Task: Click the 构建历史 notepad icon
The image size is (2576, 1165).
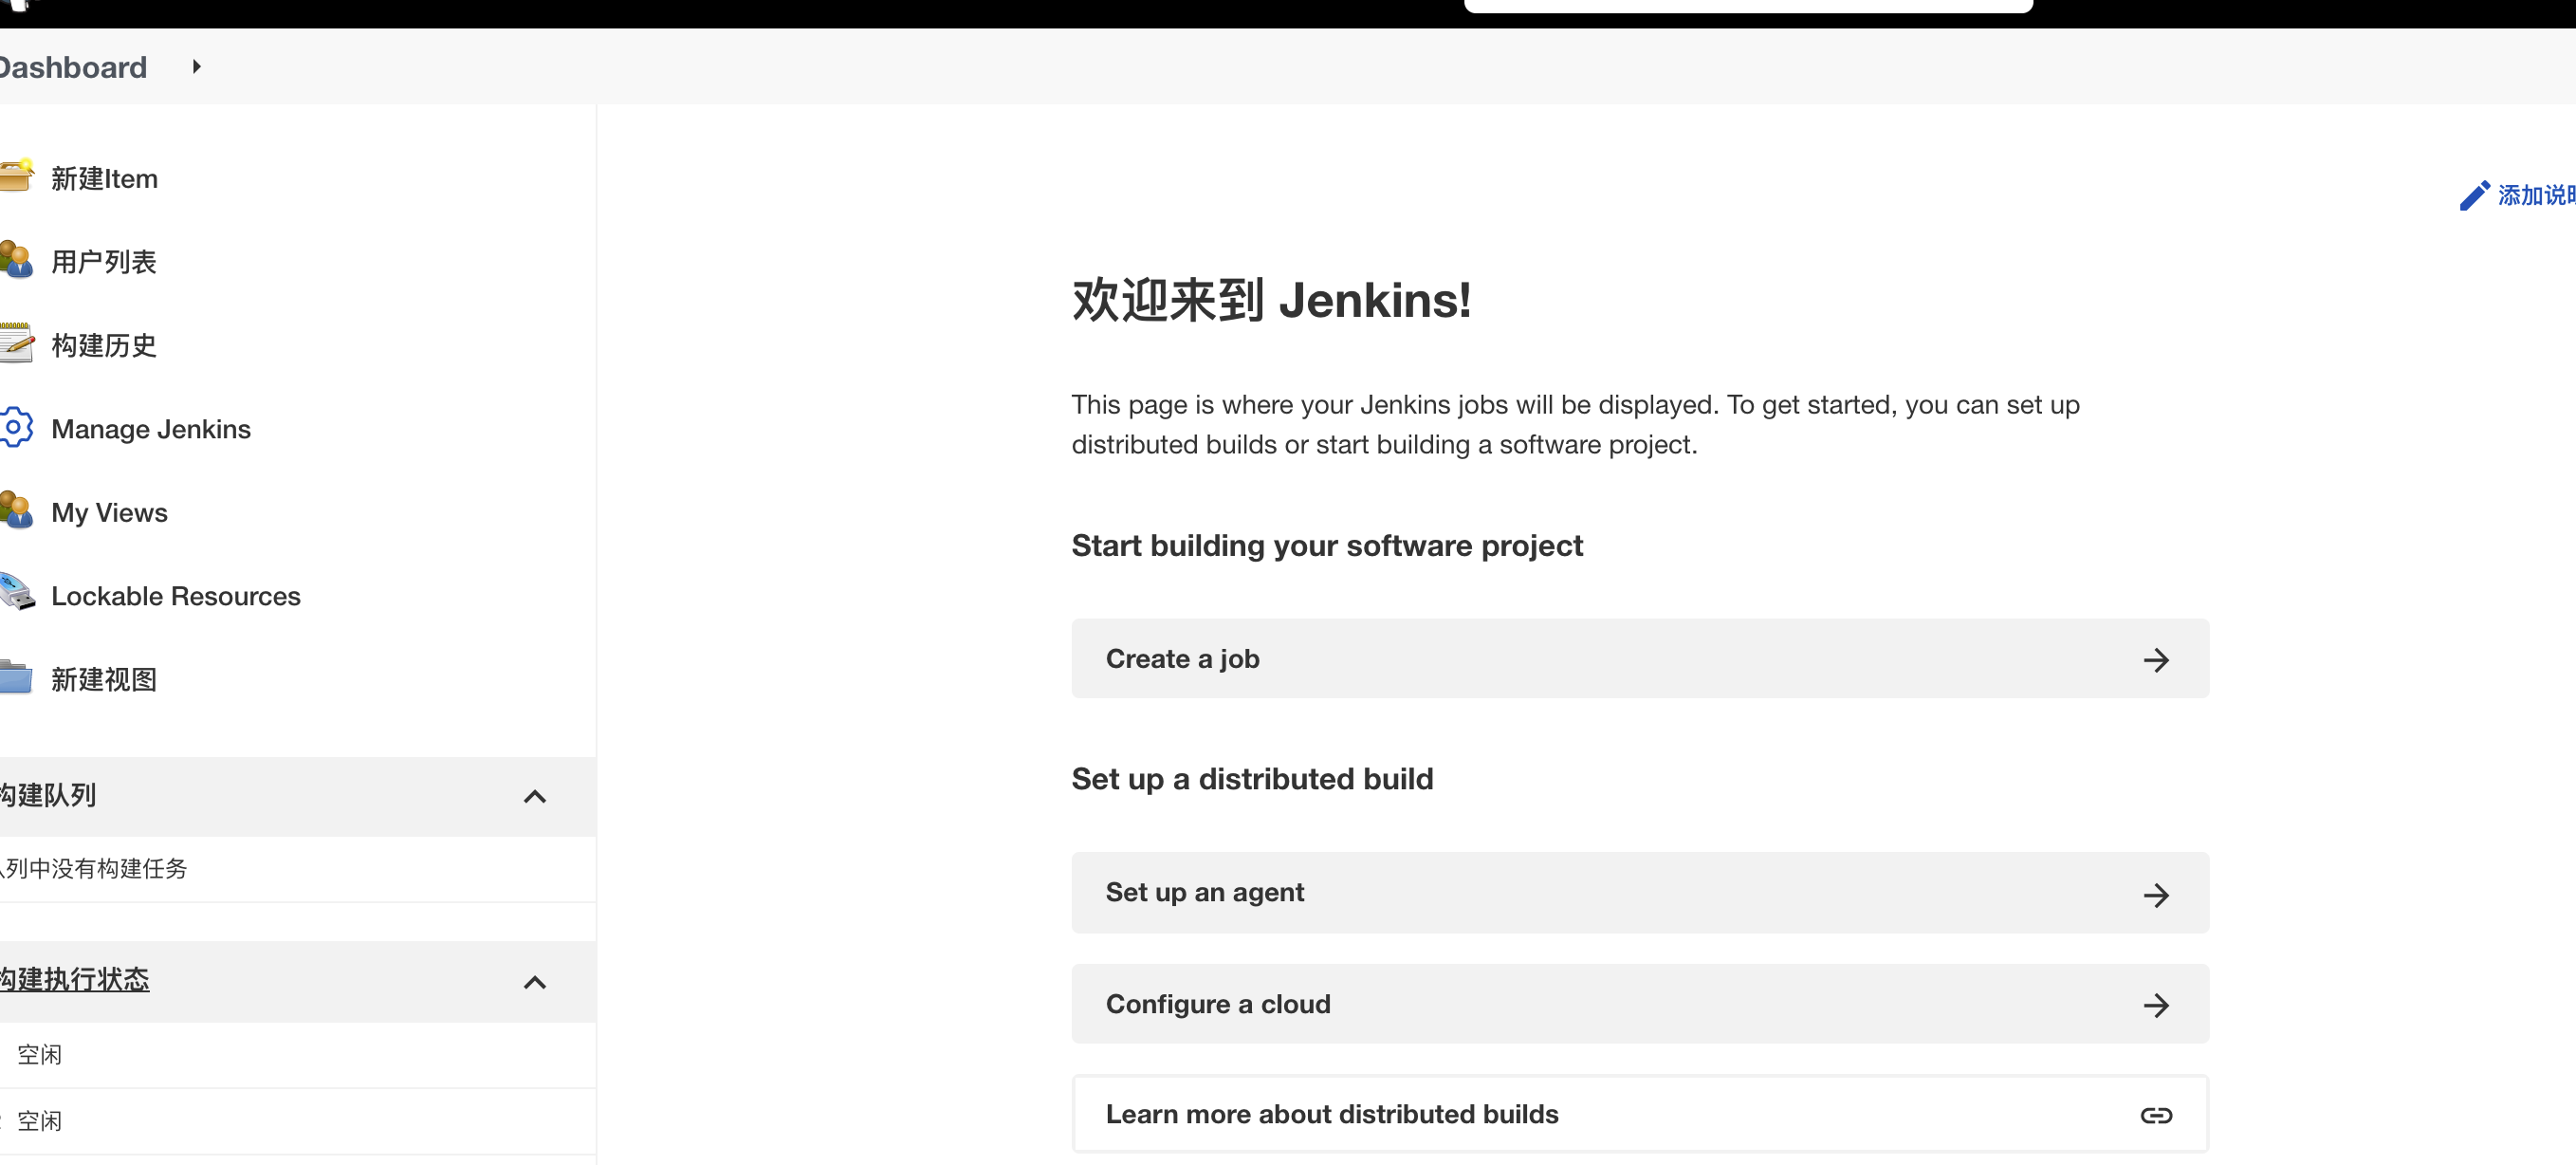Action: pyautogui.click(x=16, y=344)
